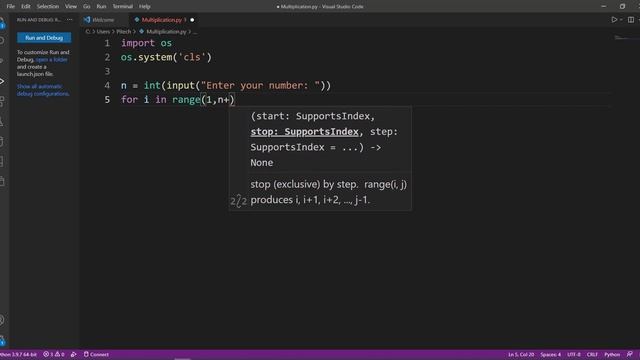Open the Run menu
The image size is (640, 360).
pos(101,7)
